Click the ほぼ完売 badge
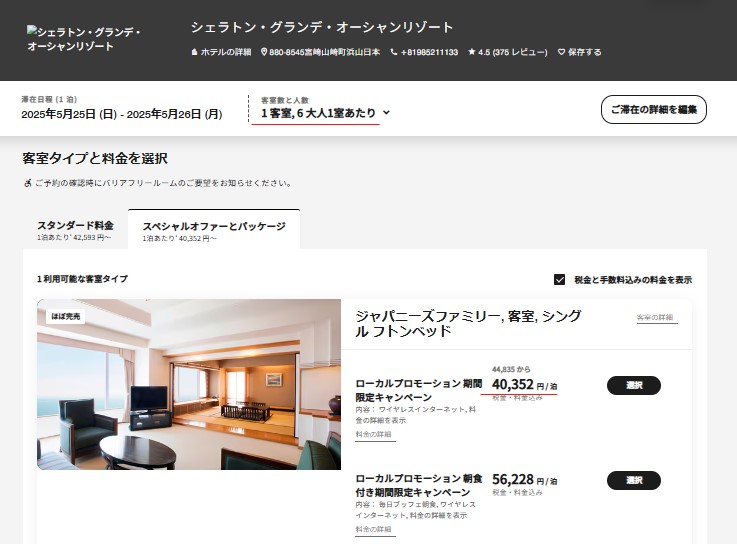The width and height of the screenshot is (737, 544). 66,316
